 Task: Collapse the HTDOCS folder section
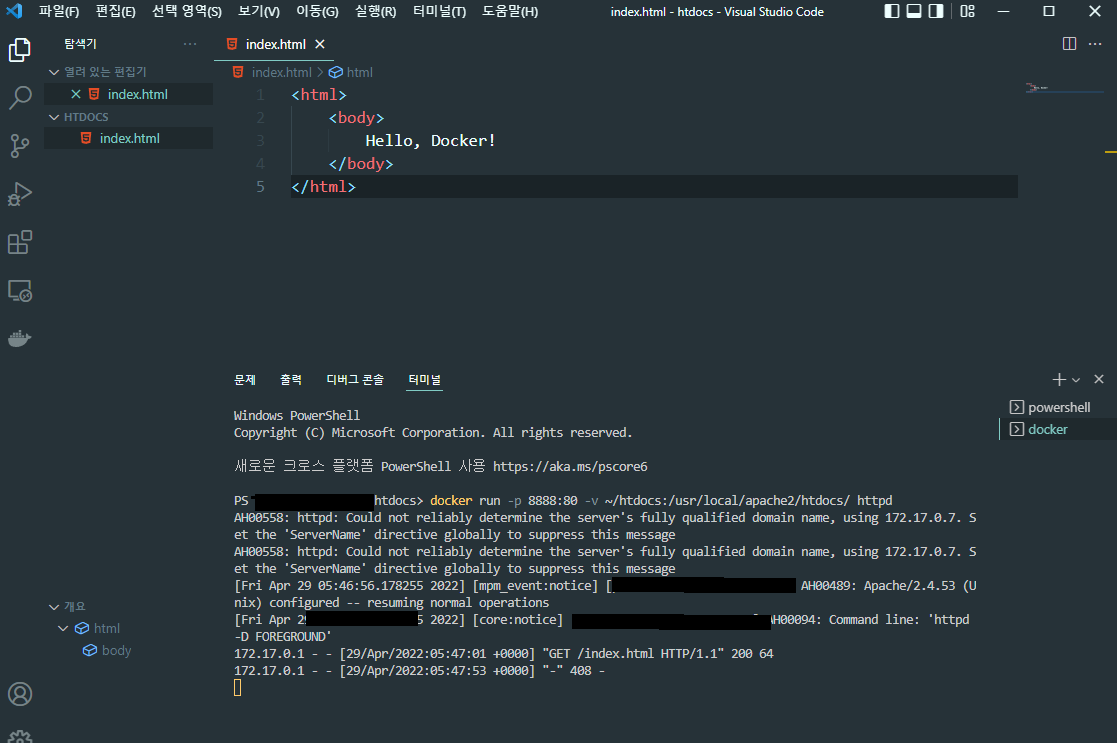(54, 117)
